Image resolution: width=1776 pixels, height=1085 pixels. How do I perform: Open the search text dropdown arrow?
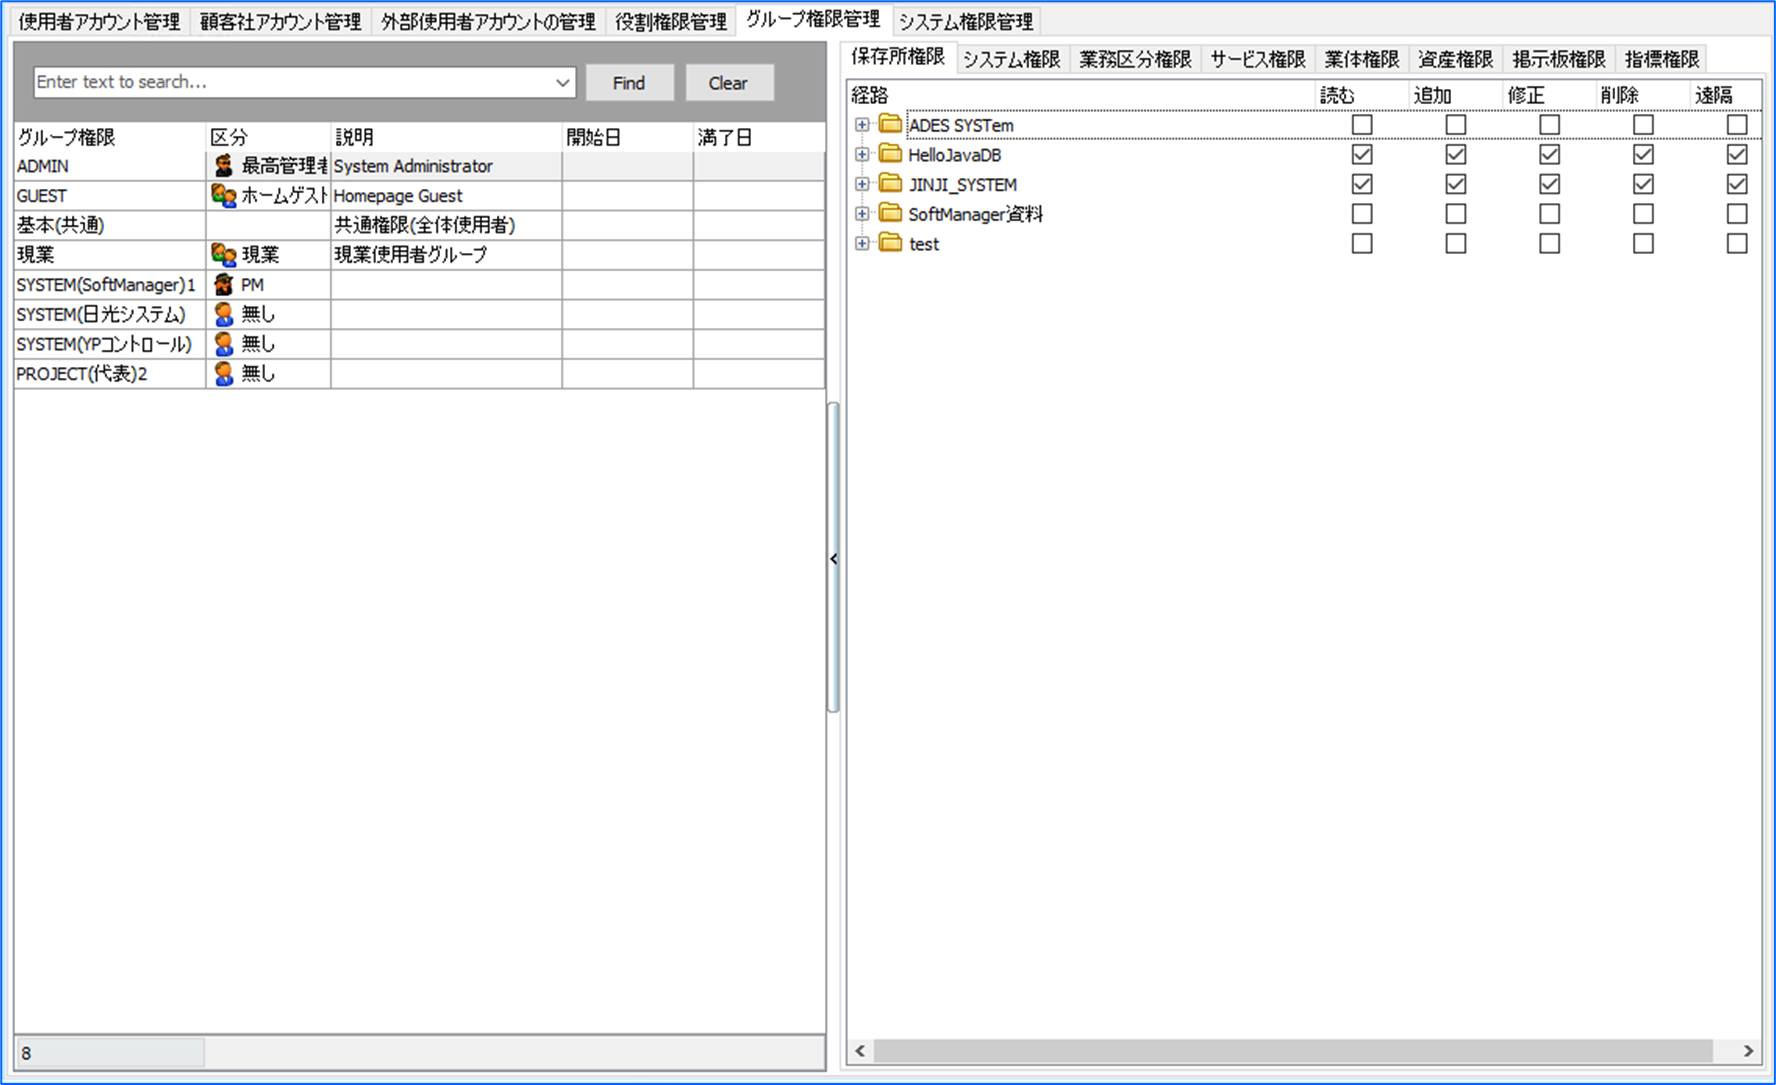(x=562, y=83)
